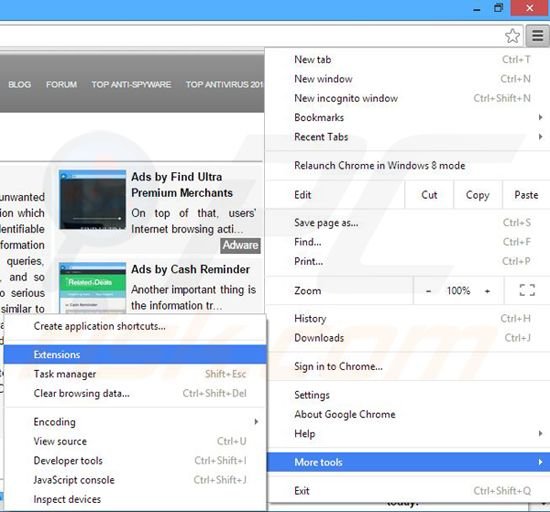550x512 pixels.
Task: Click the FORUM navigation link
Action: pos(61,85)
